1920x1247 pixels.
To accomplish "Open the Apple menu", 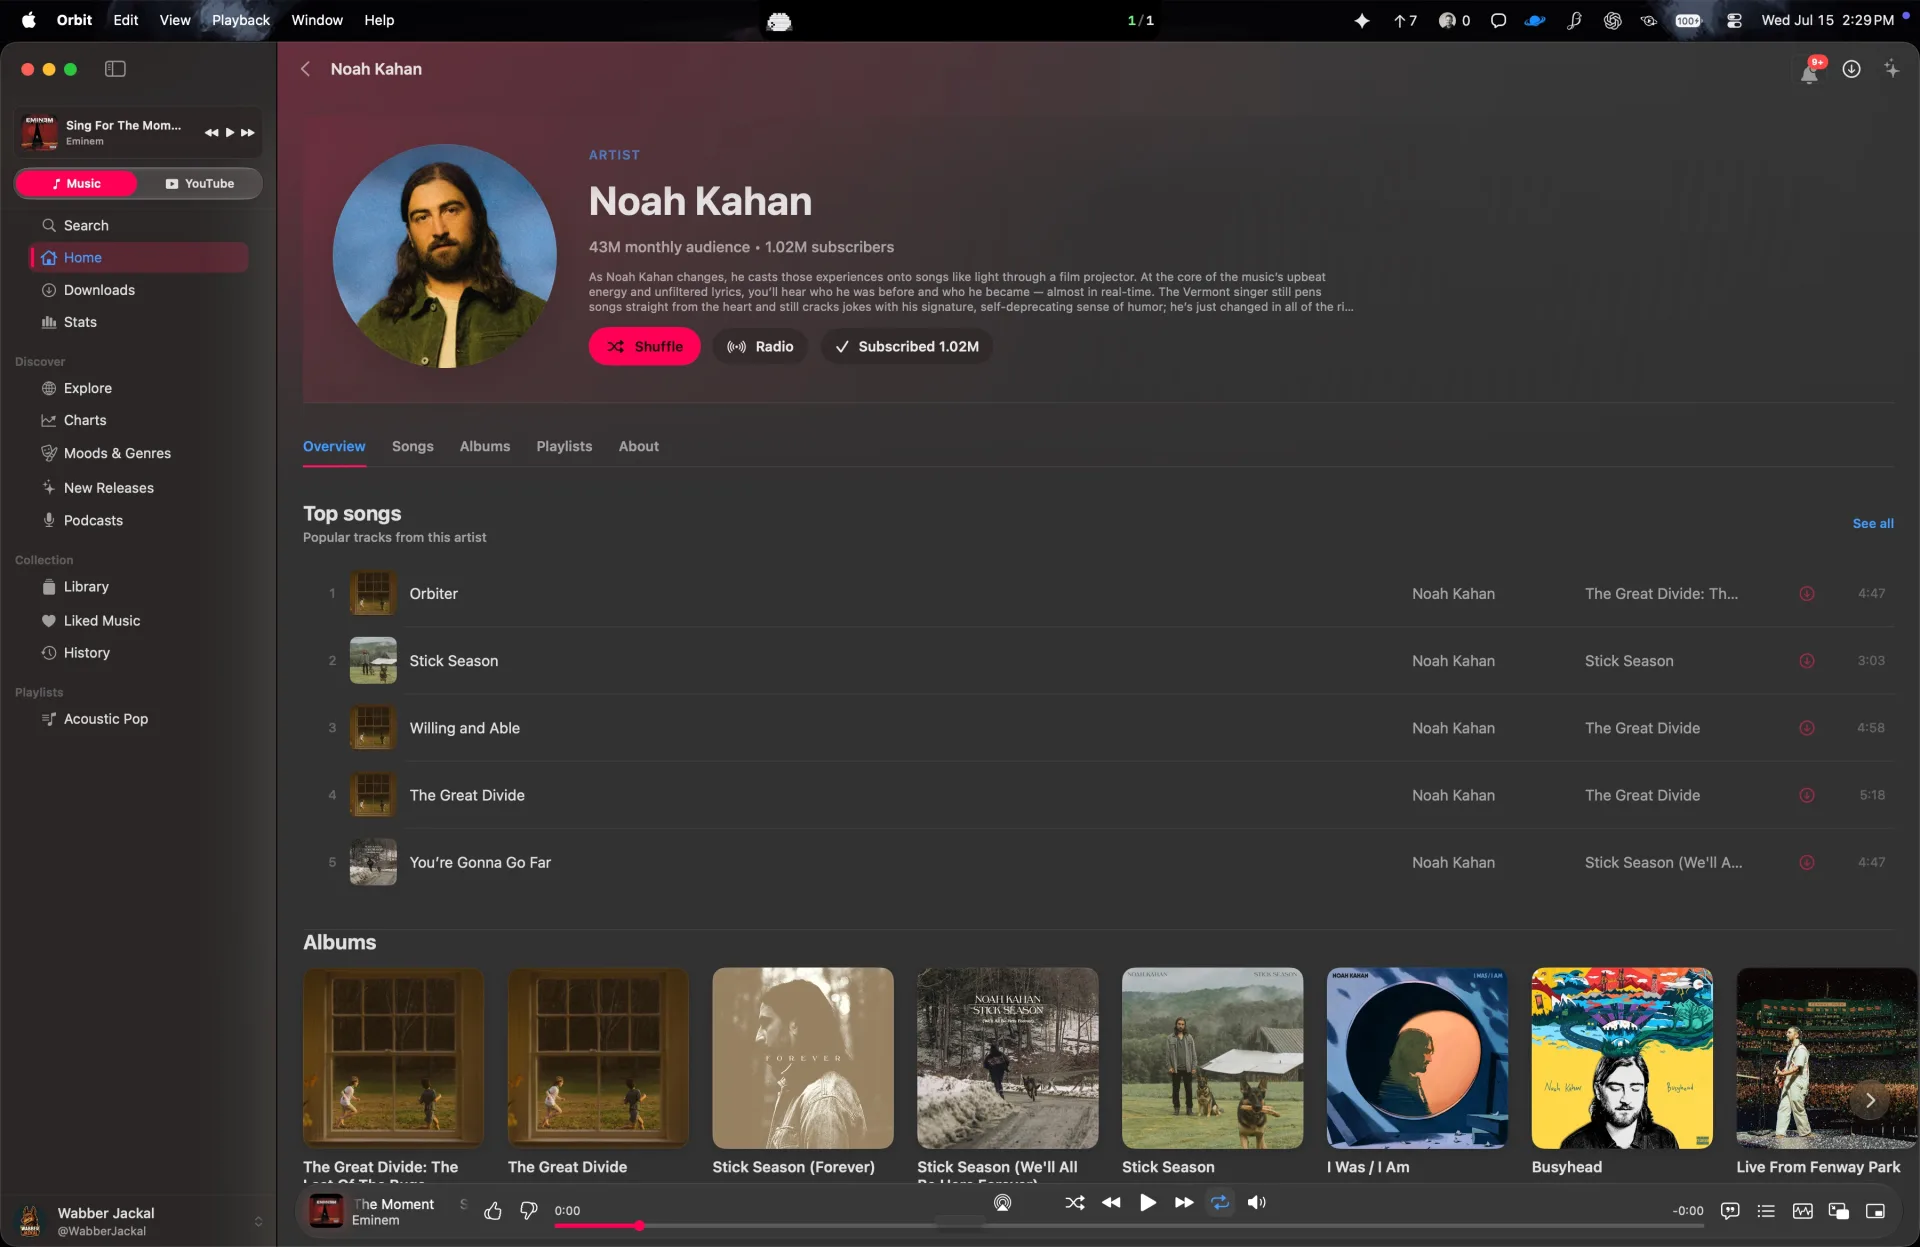I will (29, 20).
